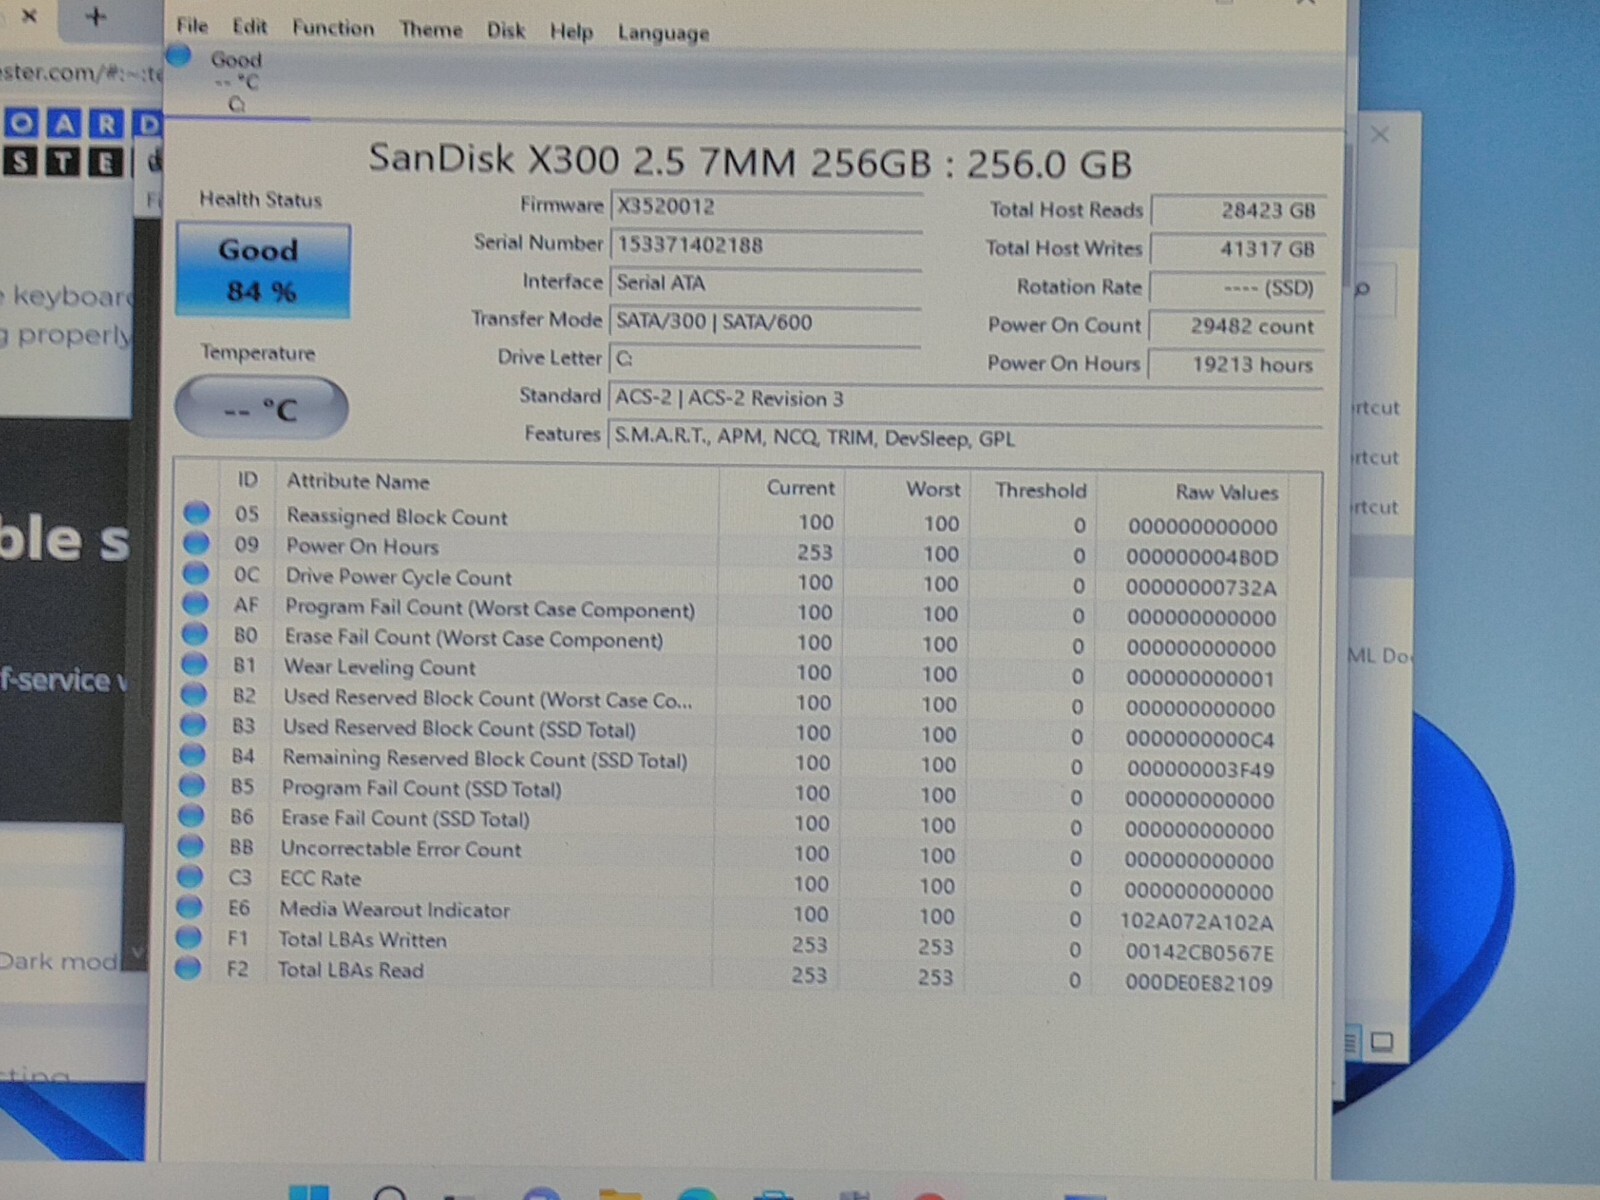Viewport: 1600px width, 1200px height.
Task: Click the Drive Letter field
Action: click(765, 360)
